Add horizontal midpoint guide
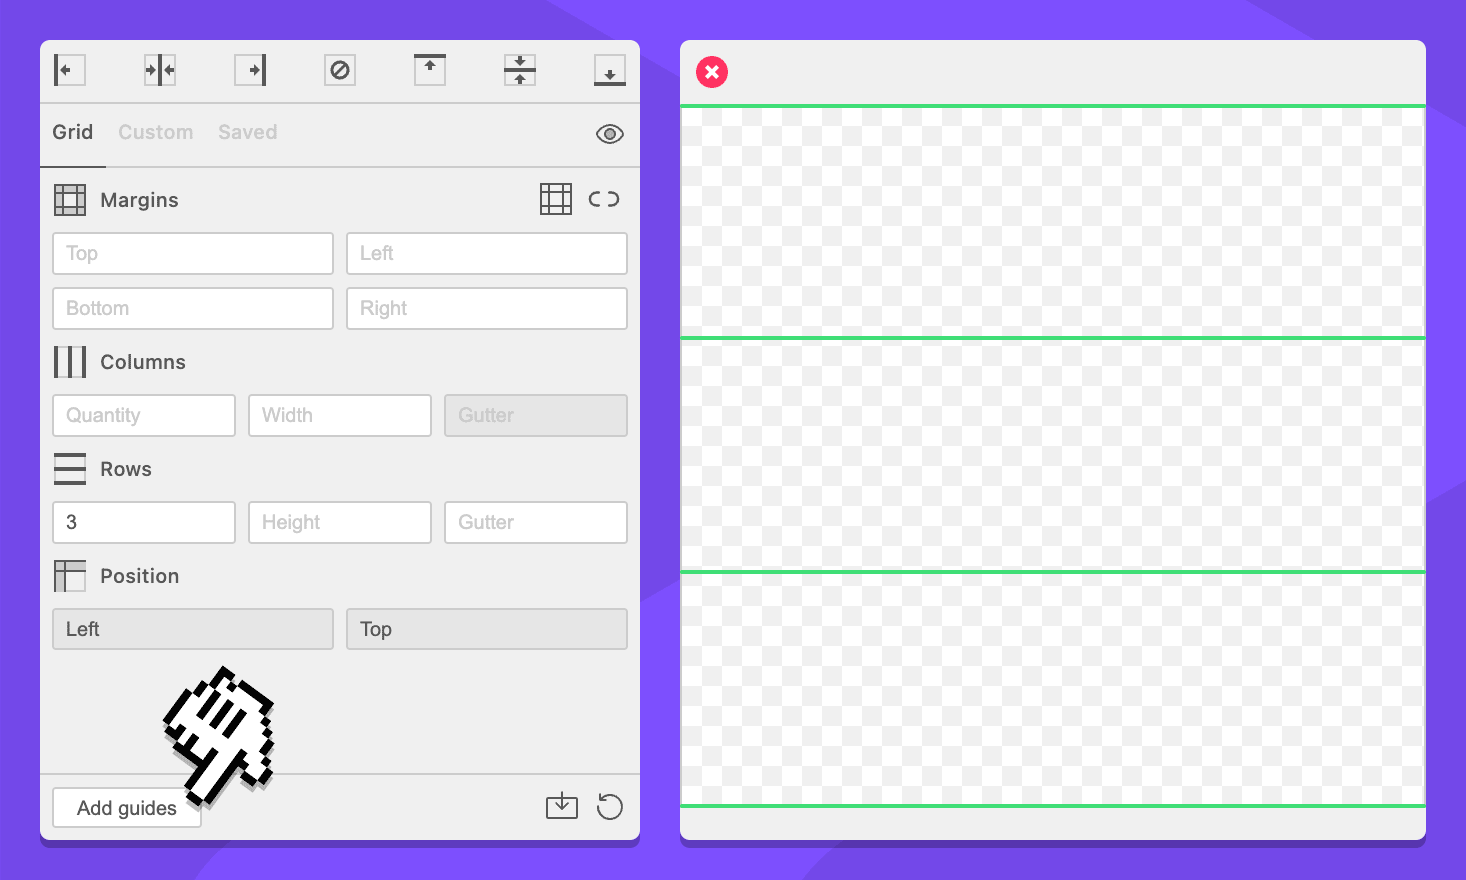The image size is (1466, 880). 520,70
